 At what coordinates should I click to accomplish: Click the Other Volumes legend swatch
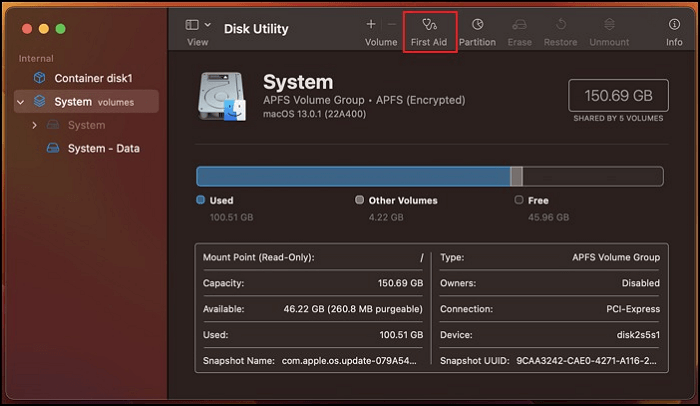point(359,200)
